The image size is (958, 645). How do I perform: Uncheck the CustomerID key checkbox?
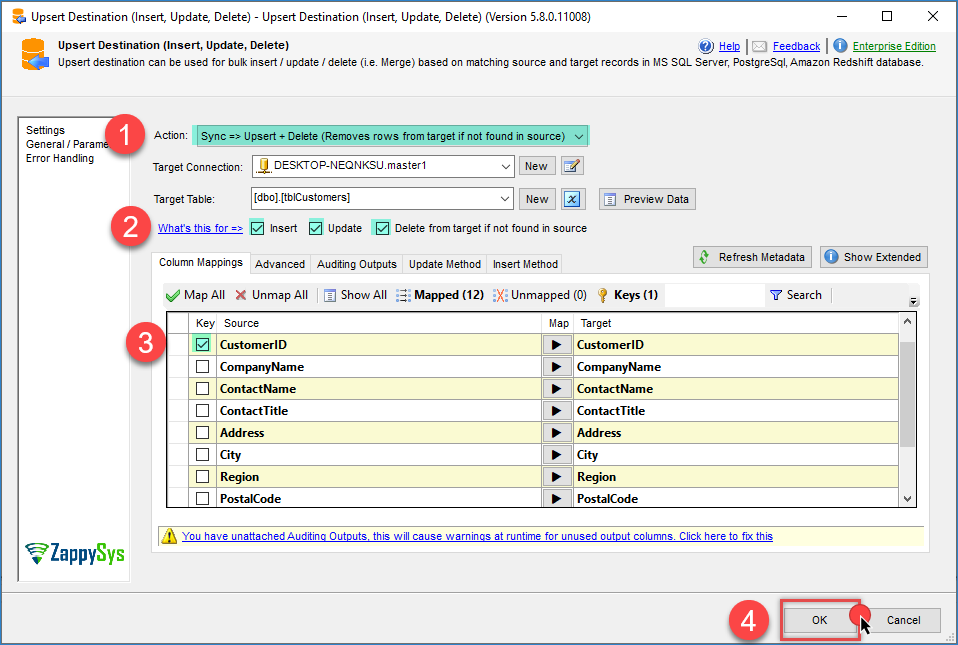tap(203, 345)
